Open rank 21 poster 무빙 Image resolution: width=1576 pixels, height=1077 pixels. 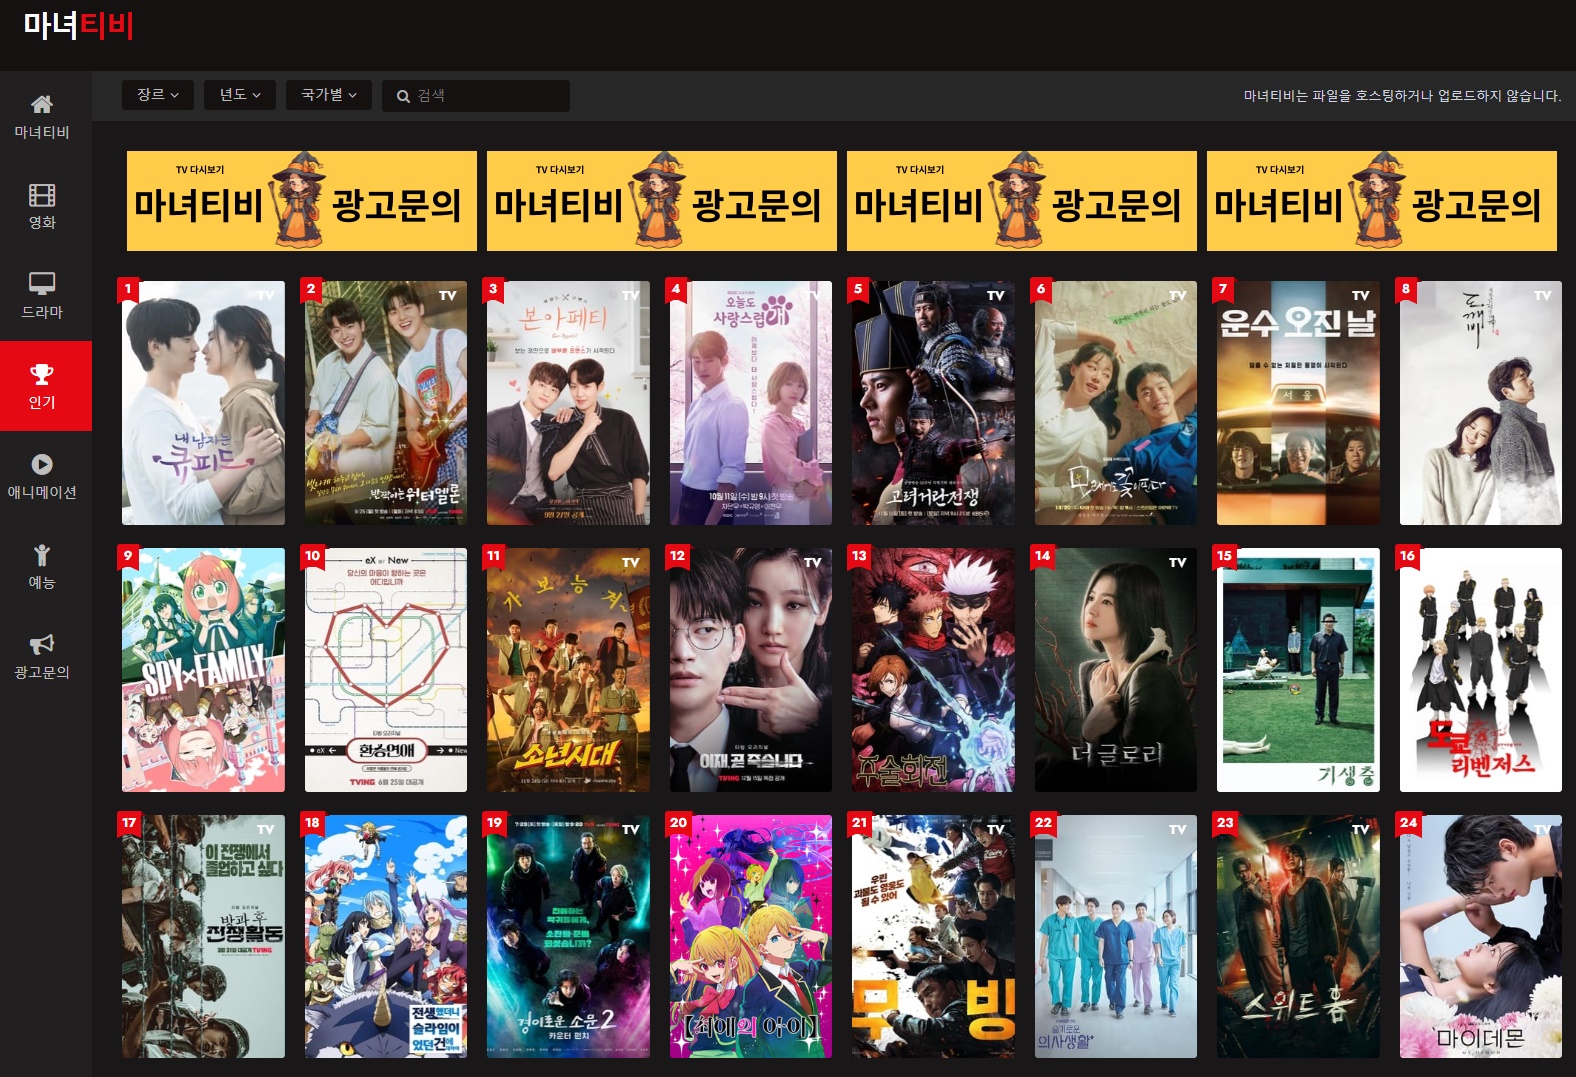tap(933, 937)
